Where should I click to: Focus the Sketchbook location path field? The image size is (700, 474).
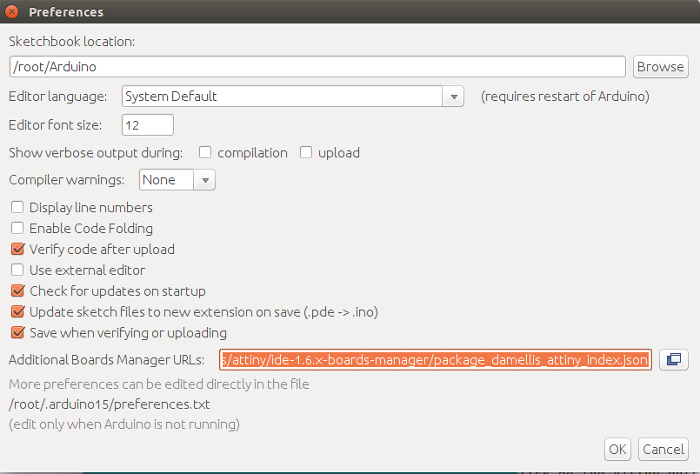(x=317, y=67)
